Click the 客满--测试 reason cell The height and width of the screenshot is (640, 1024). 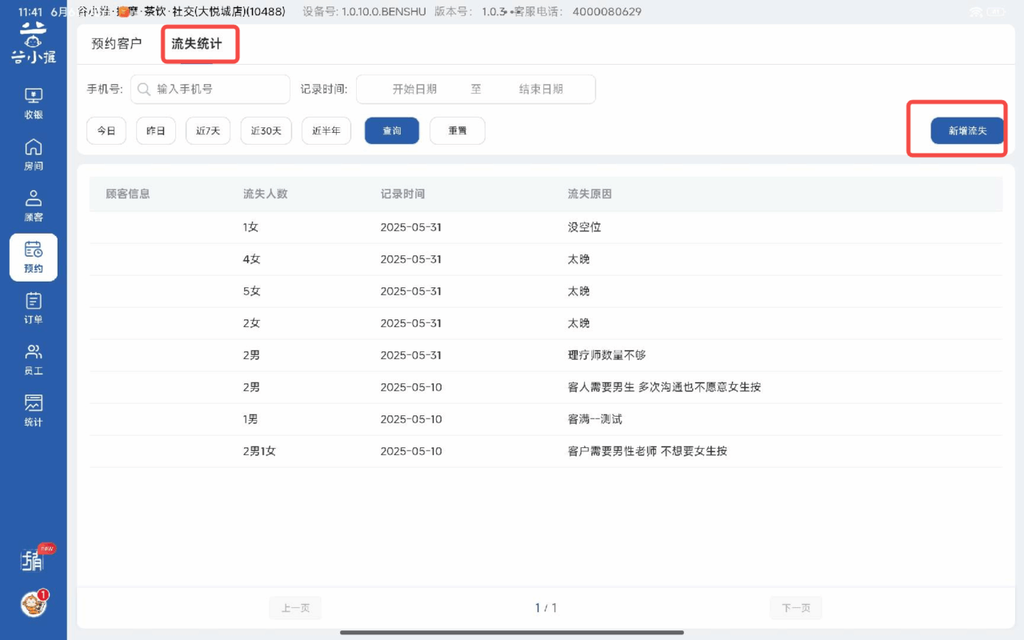(x=595, y=419)
